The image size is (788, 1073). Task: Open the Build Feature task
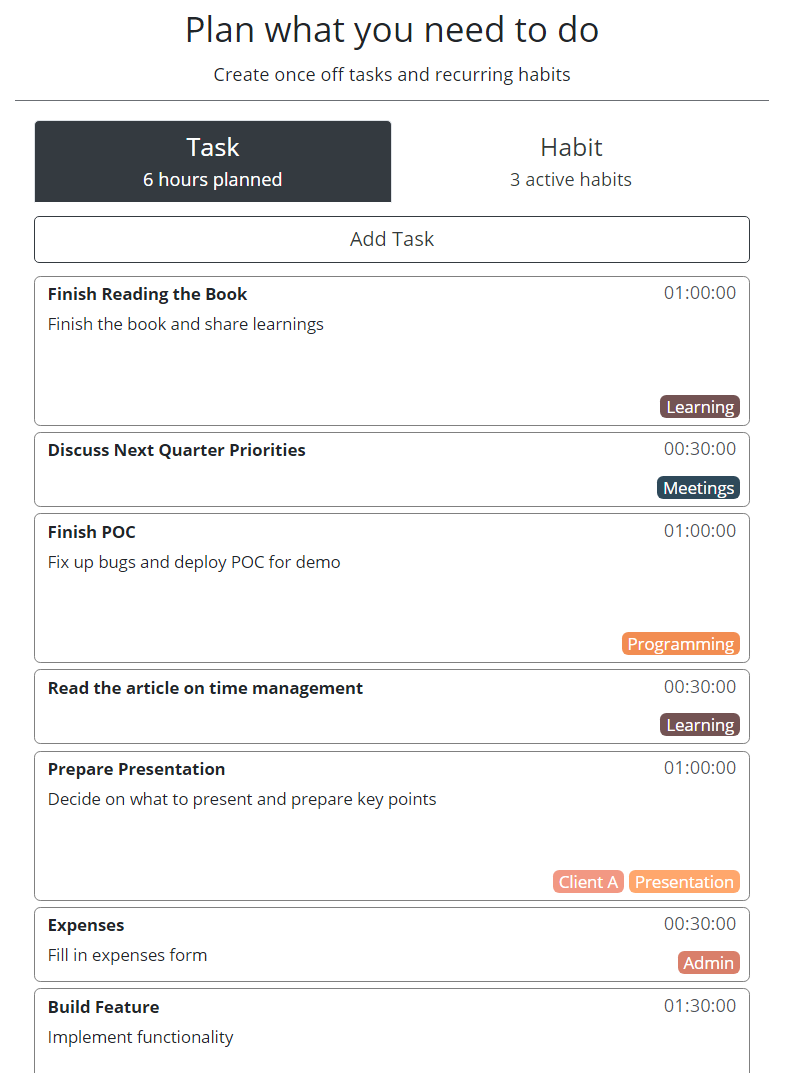103,1007
